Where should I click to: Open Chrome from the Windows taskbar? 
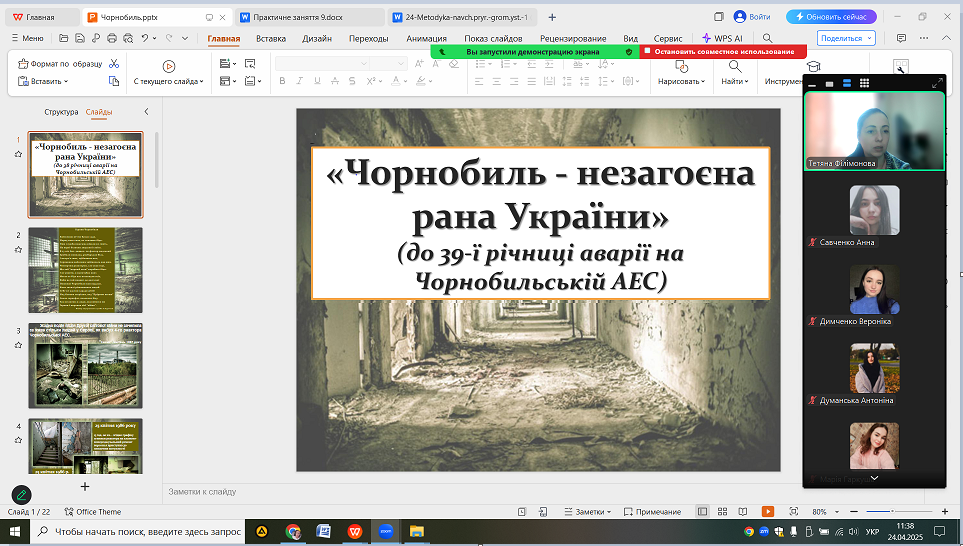click(x=293, y=531)
